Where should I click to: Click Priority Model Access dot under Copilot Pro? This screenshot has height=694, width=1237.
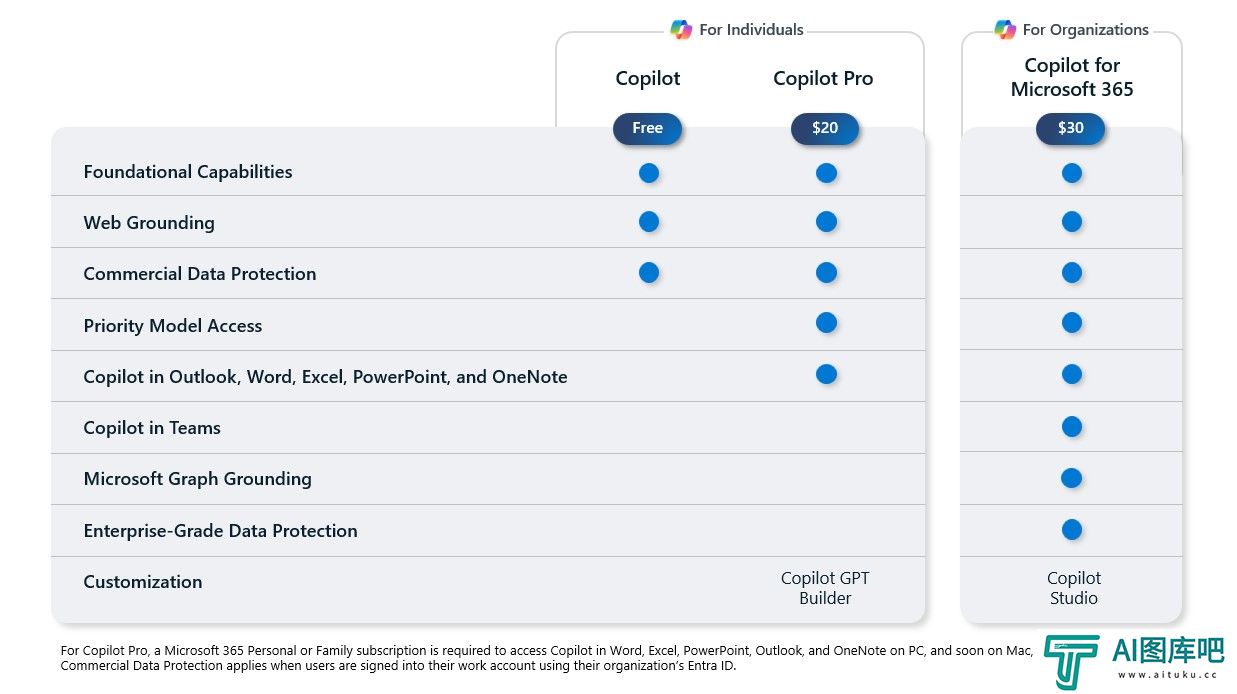(826, 323)
